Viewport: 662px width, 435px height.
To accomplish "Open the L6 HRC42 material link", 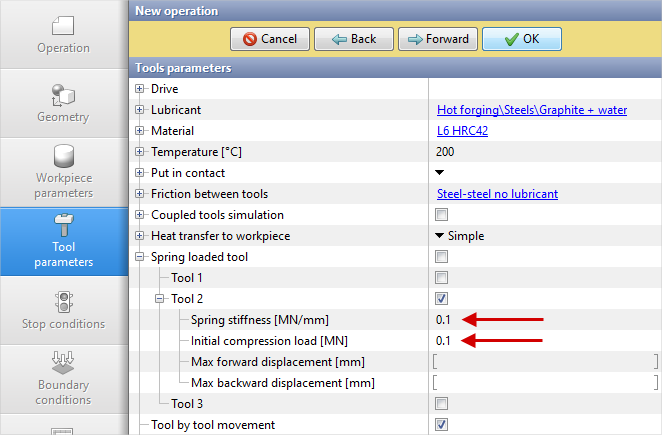I will pyautogui.click(x=462, y=131).
